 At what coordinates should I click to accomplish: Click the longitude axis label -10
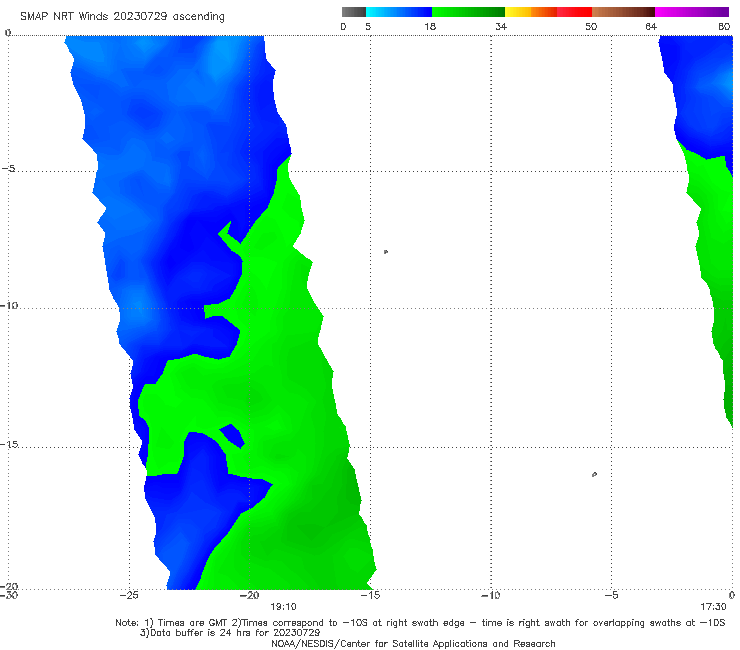click(x=490, y=595)
